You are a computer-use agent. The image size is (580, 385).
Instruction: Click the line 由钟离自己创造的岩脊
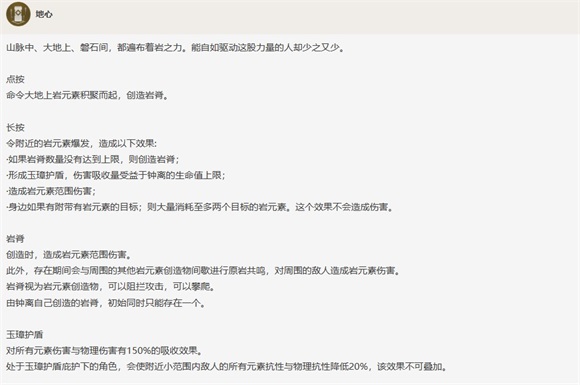pos(106,303)
